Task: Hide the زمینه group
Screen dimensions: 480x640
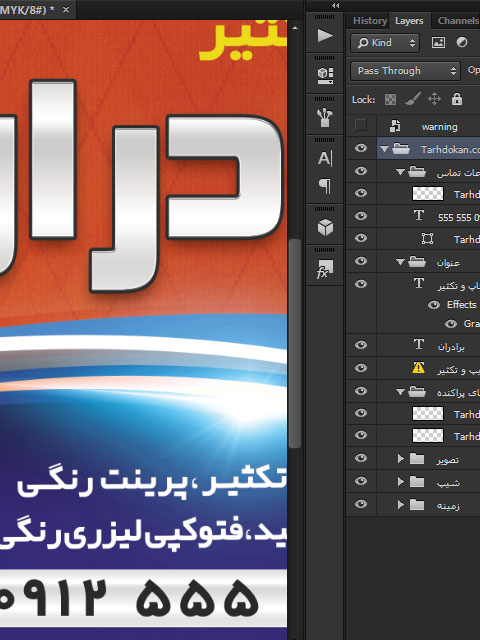Action: pyautogui.click(x=361, y=504)
